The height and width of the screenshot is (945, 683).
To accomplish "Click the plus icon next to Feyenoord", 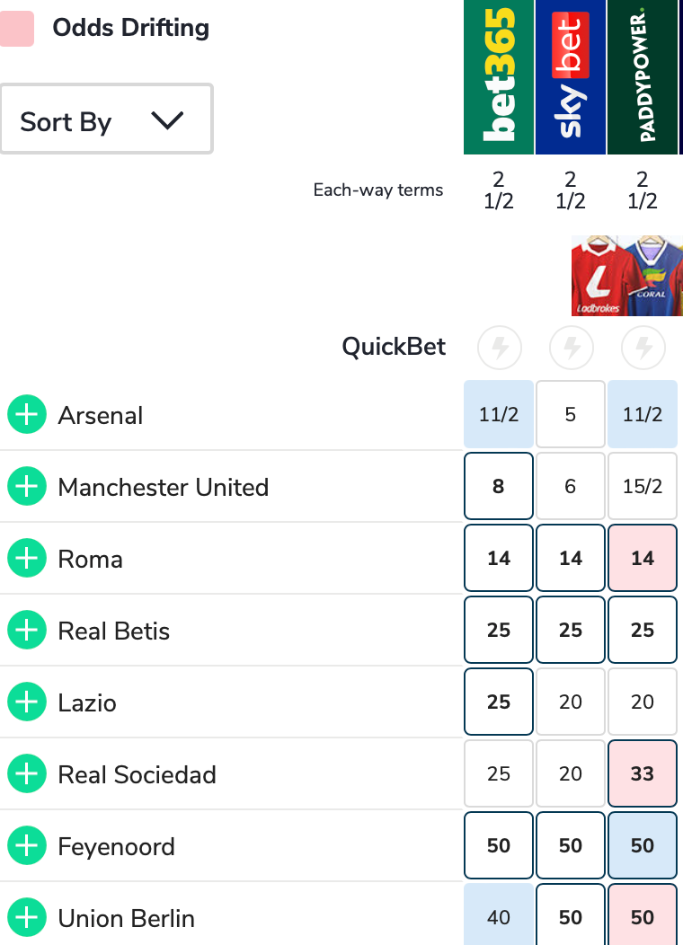I will tap(27, 846).
